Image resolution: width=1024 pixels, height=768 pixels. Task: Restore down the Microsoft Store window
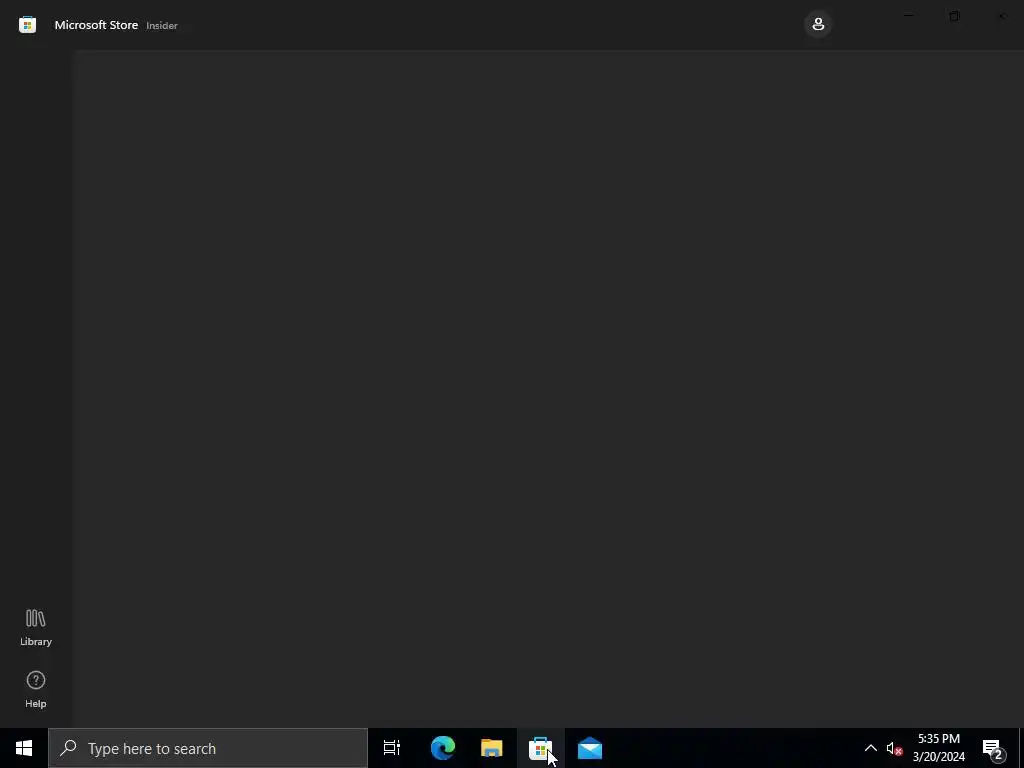pos(955,16)
